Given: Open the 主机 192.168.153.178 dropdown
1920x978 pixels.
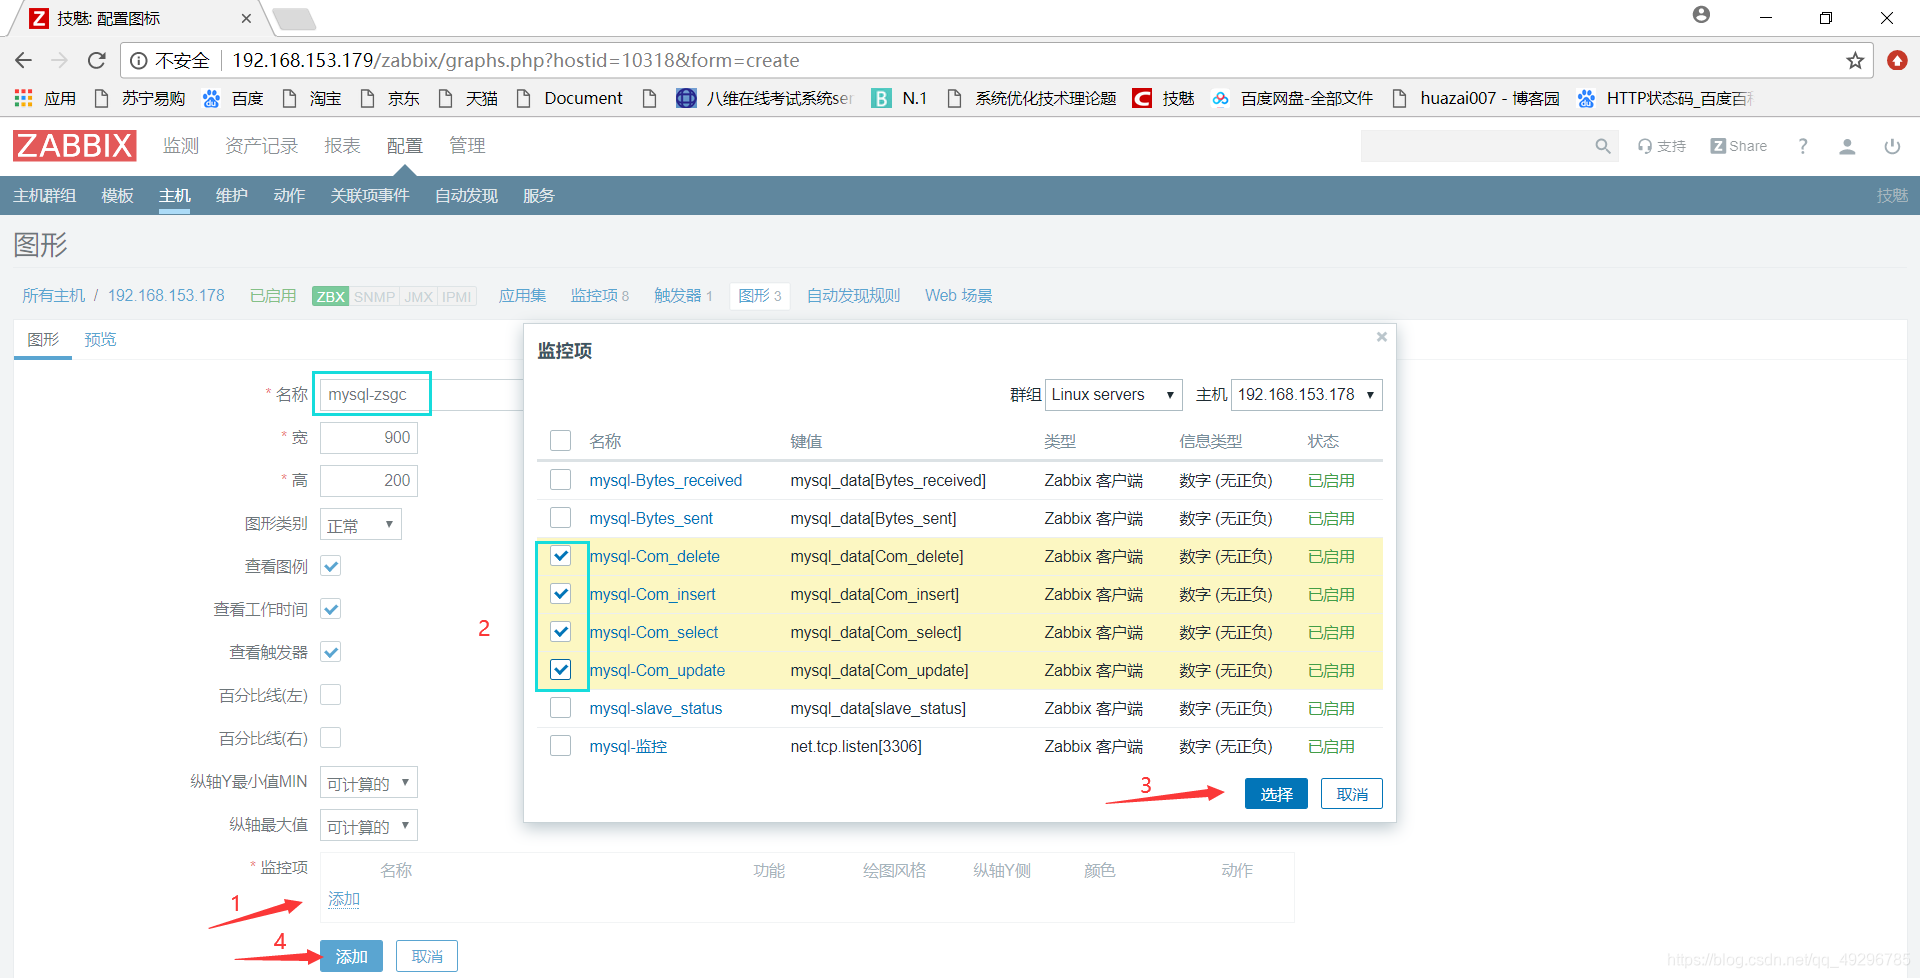Looking at the screenshot, I should tap(1307, 395).
